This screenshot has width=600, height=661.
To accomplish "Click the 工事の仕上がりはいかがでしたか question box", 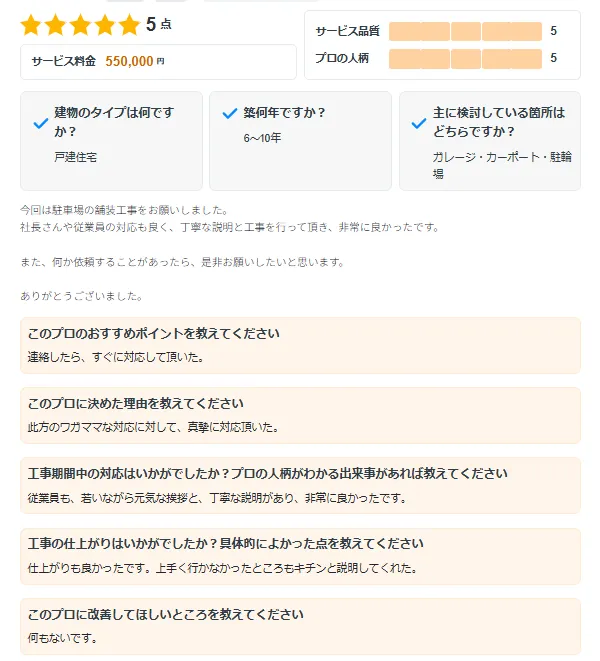I will 300,556.
